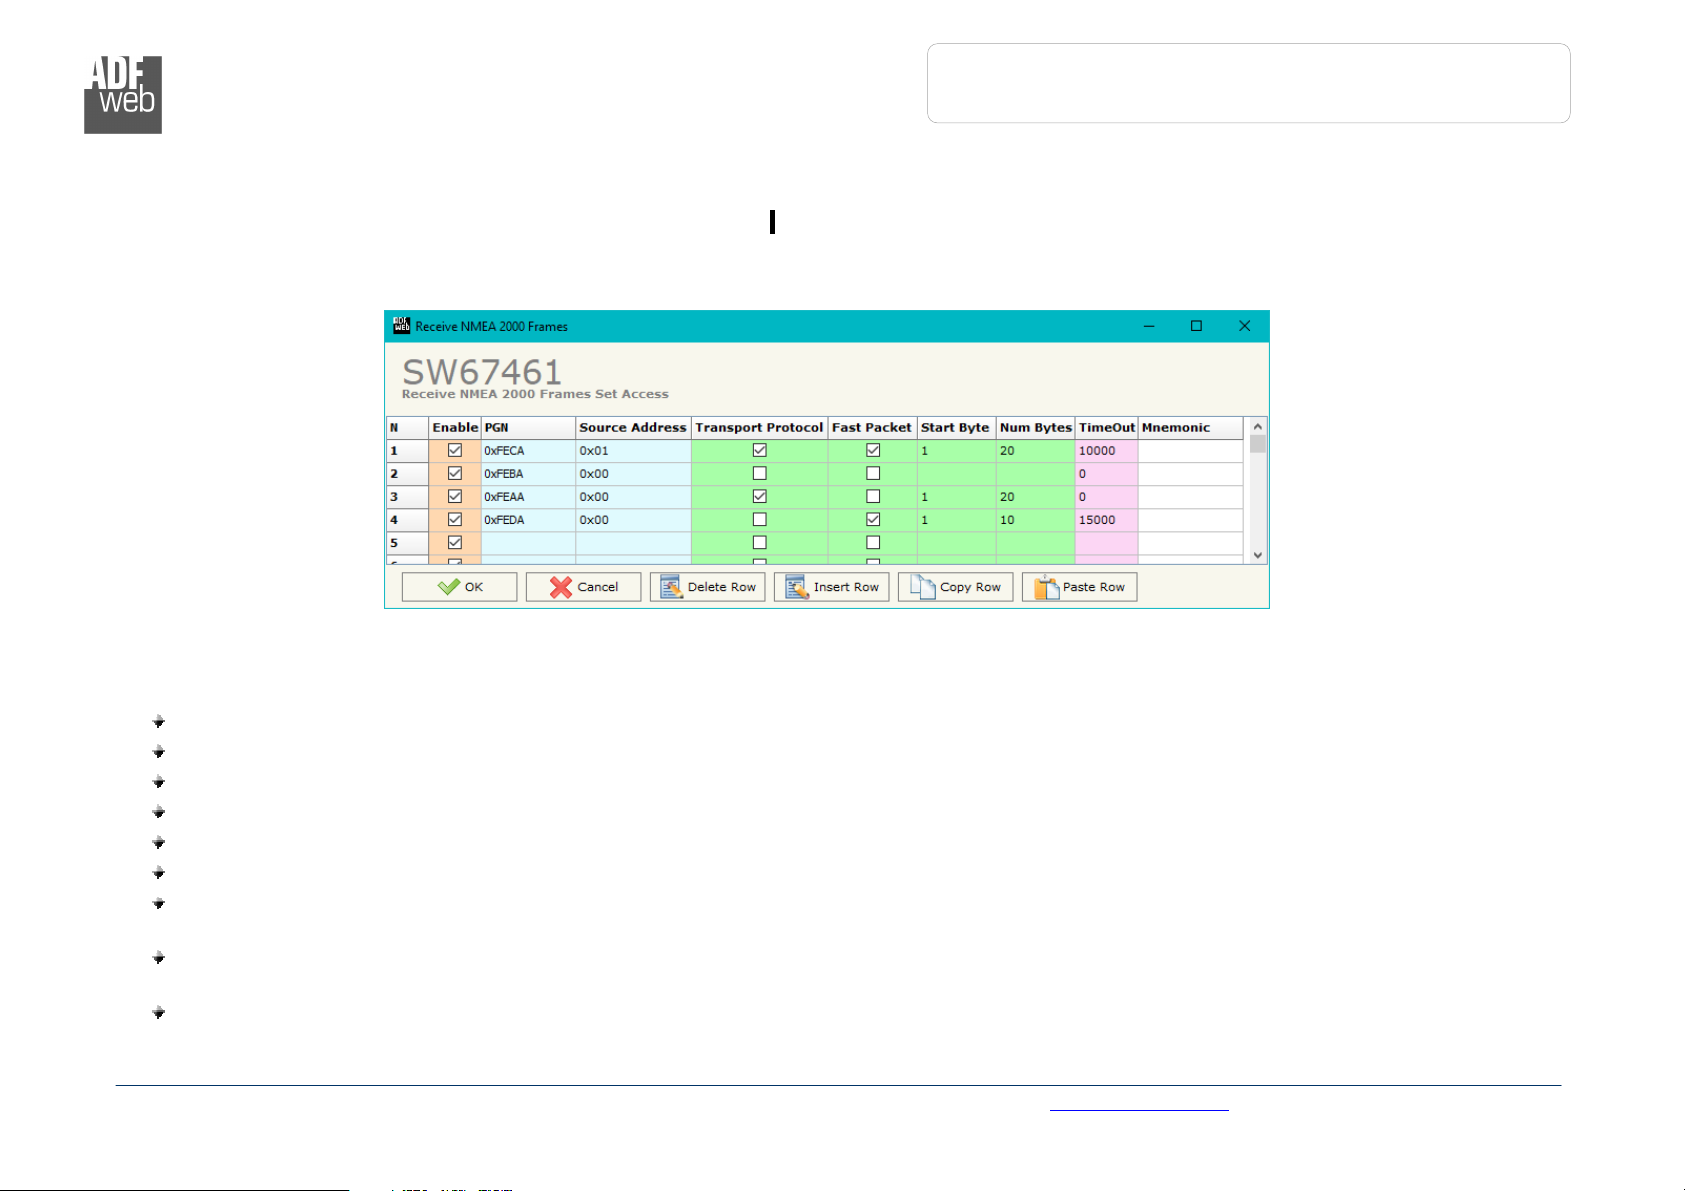Select PGN cell 0xFEDA
This screenshot has width=1685, height=1191.
click(528, 520)
